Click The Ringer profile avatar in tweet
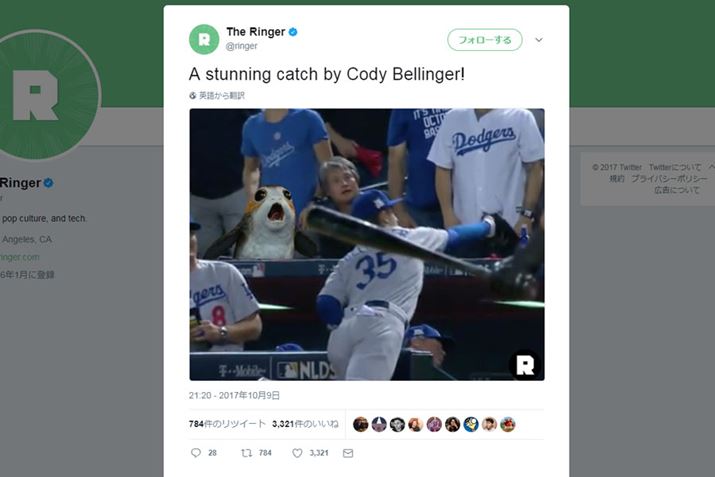The image size is (715, 477). coord(204,39)
